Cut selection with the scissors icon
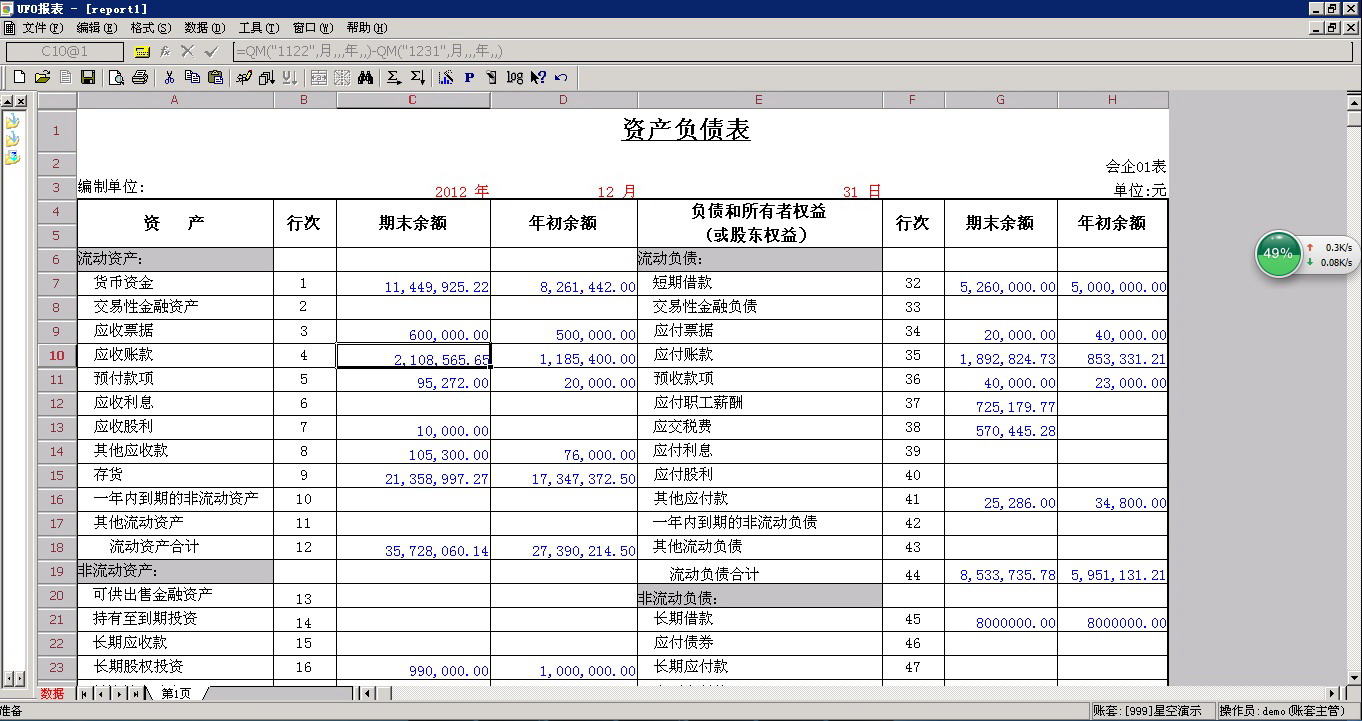 pos(169,77)
